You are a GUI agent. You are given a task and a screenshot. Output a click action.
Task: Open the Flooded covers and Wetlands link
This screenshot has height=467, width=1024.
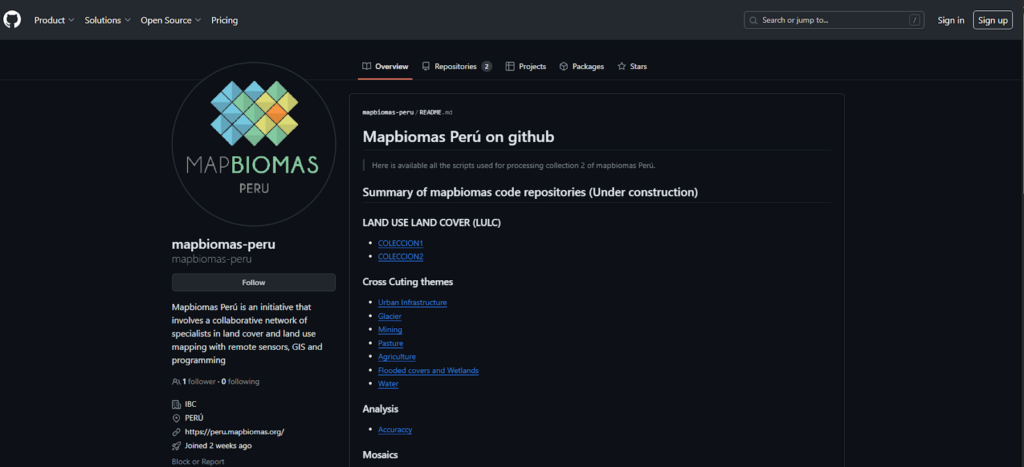click(x=428, y=370)
